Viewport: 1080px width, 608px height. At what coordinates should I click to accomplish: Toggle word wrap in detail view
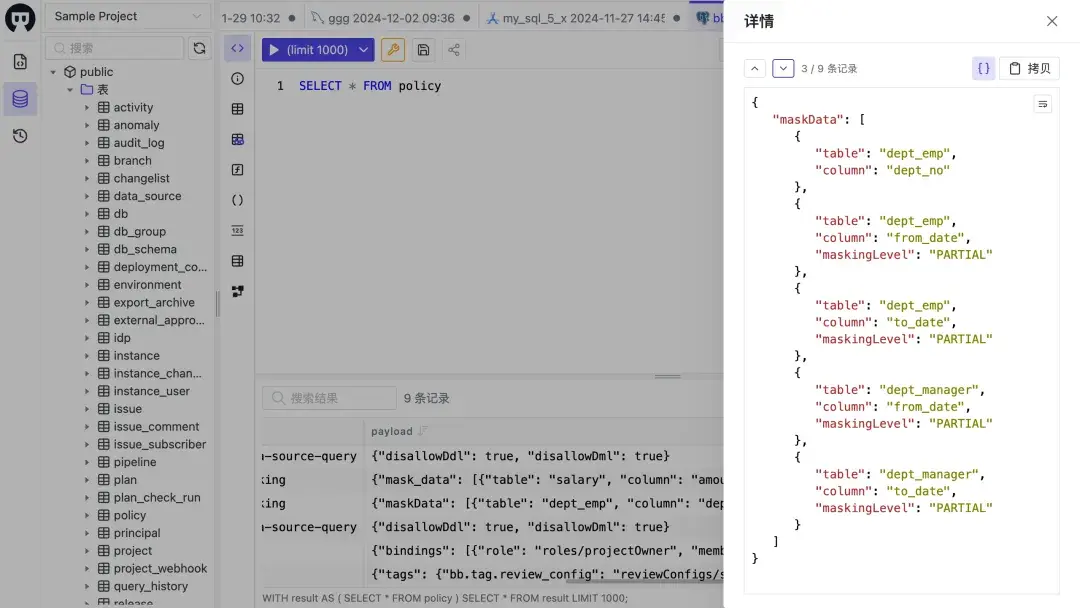point(1042,104)
